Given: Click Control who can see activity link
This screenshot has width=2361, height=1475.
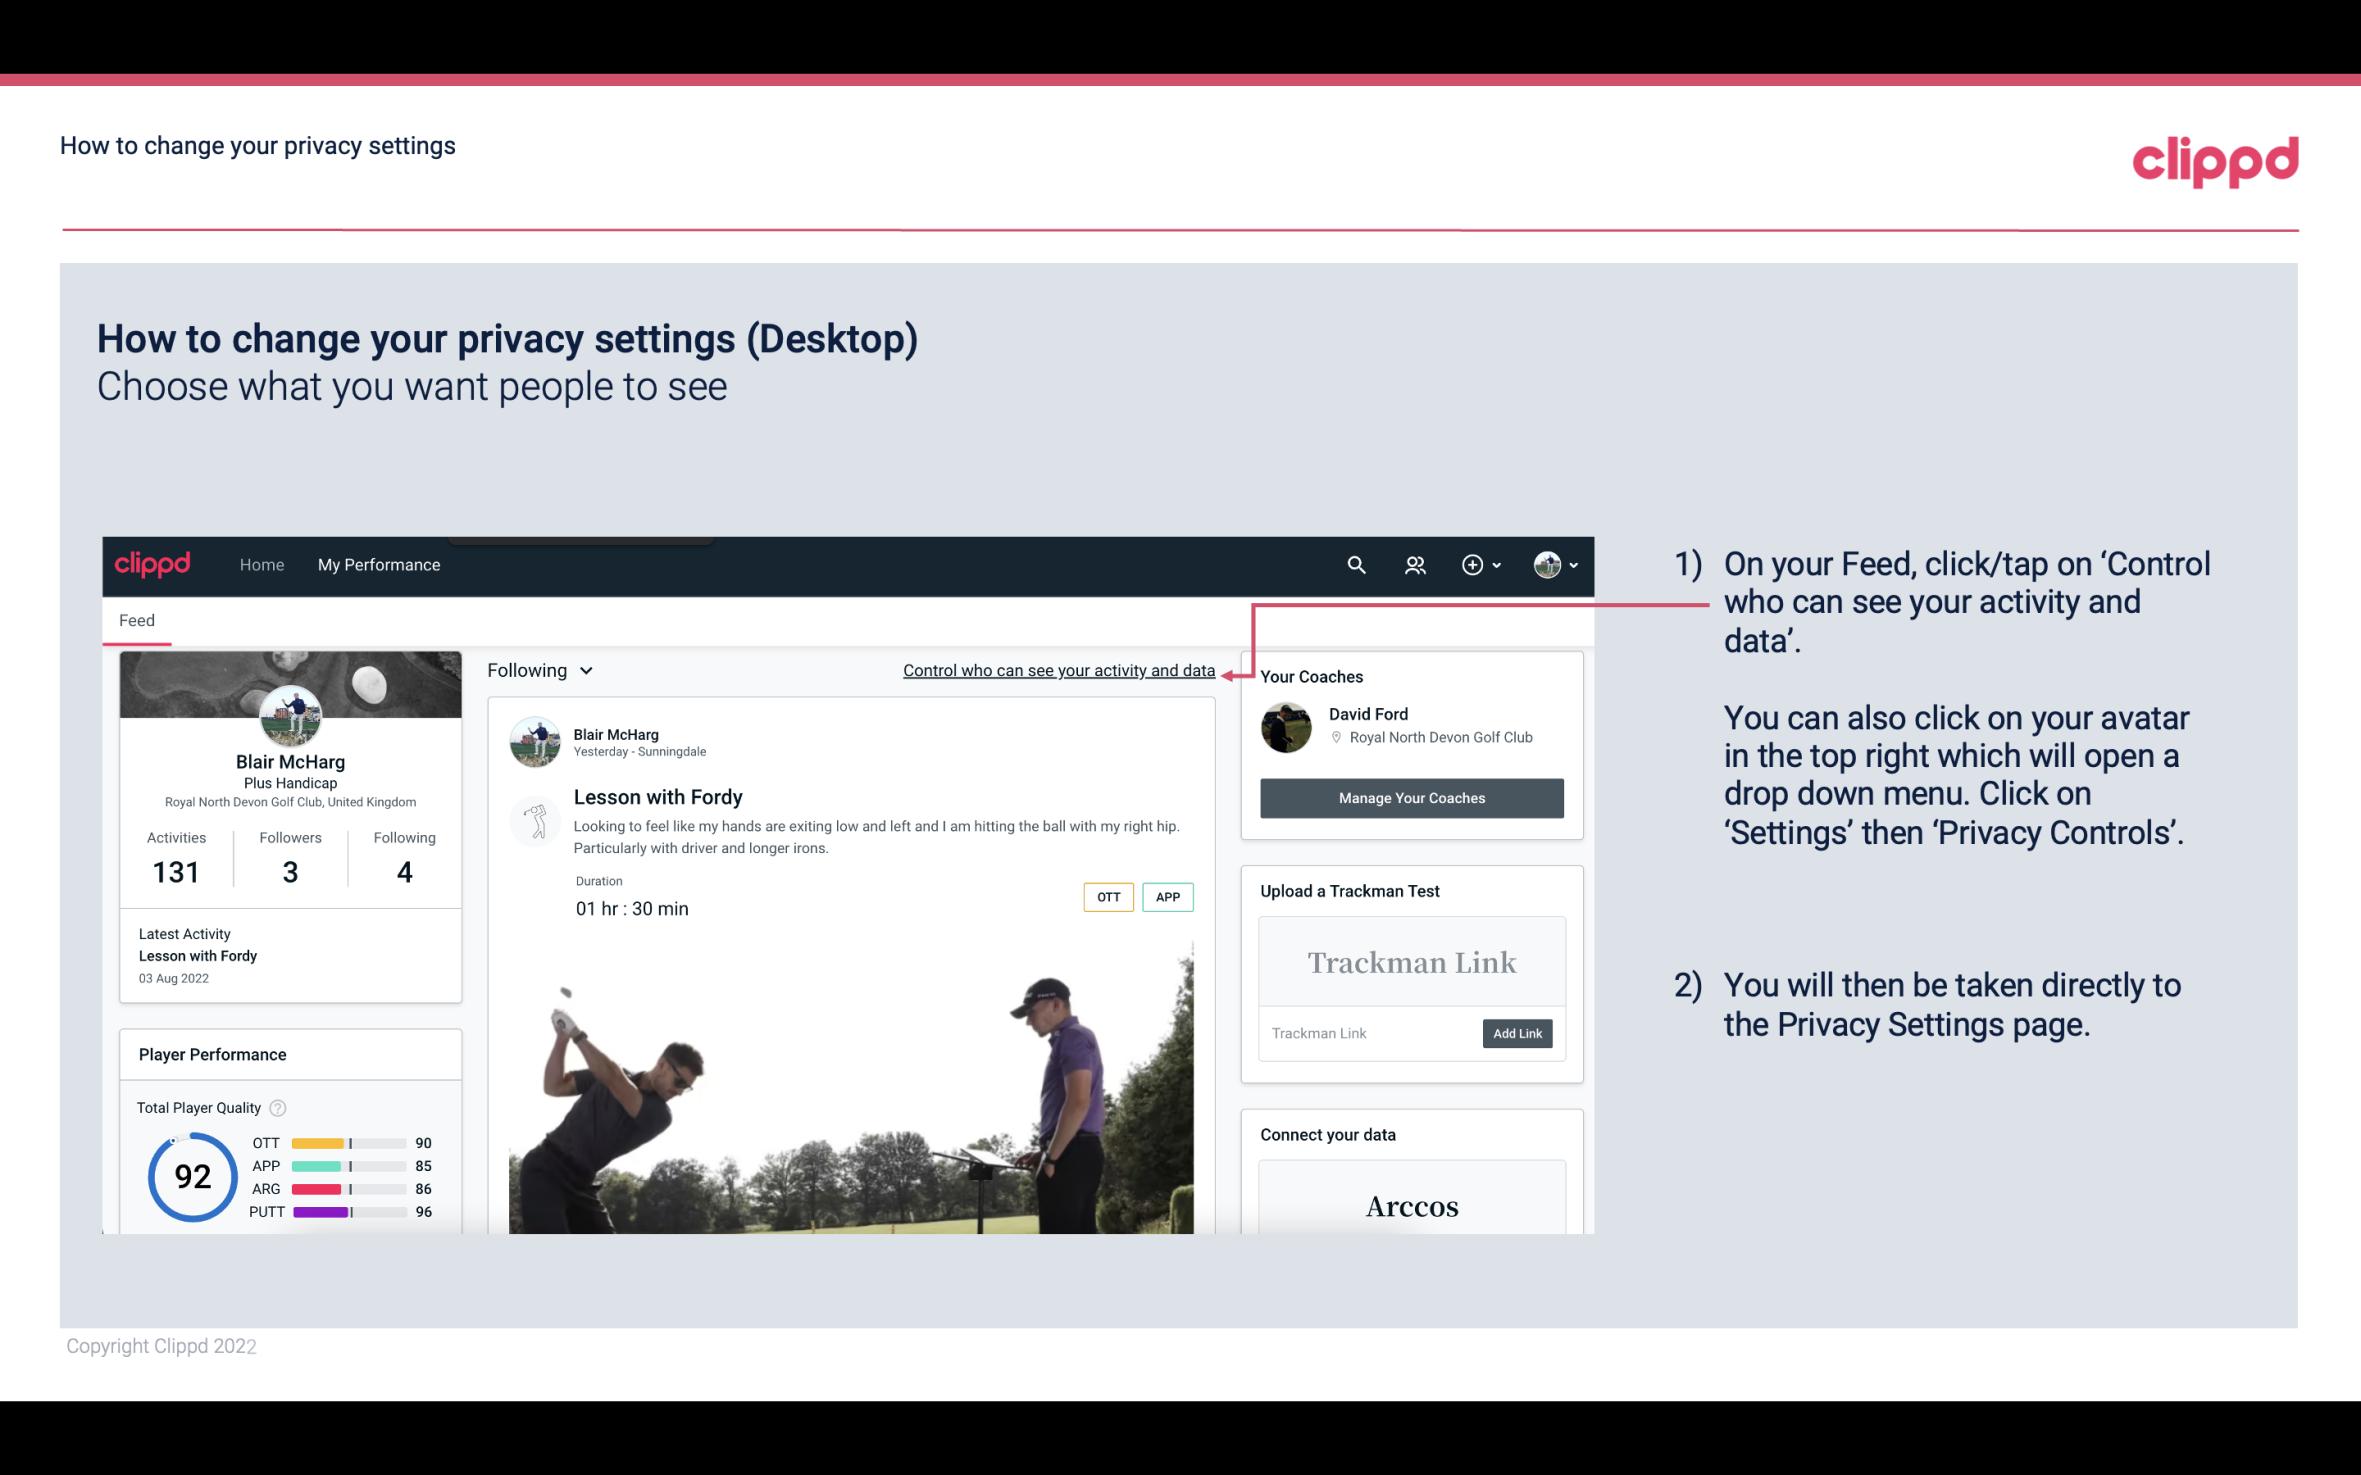Looking at the screenshot, I should click(x=1058, y=670).
